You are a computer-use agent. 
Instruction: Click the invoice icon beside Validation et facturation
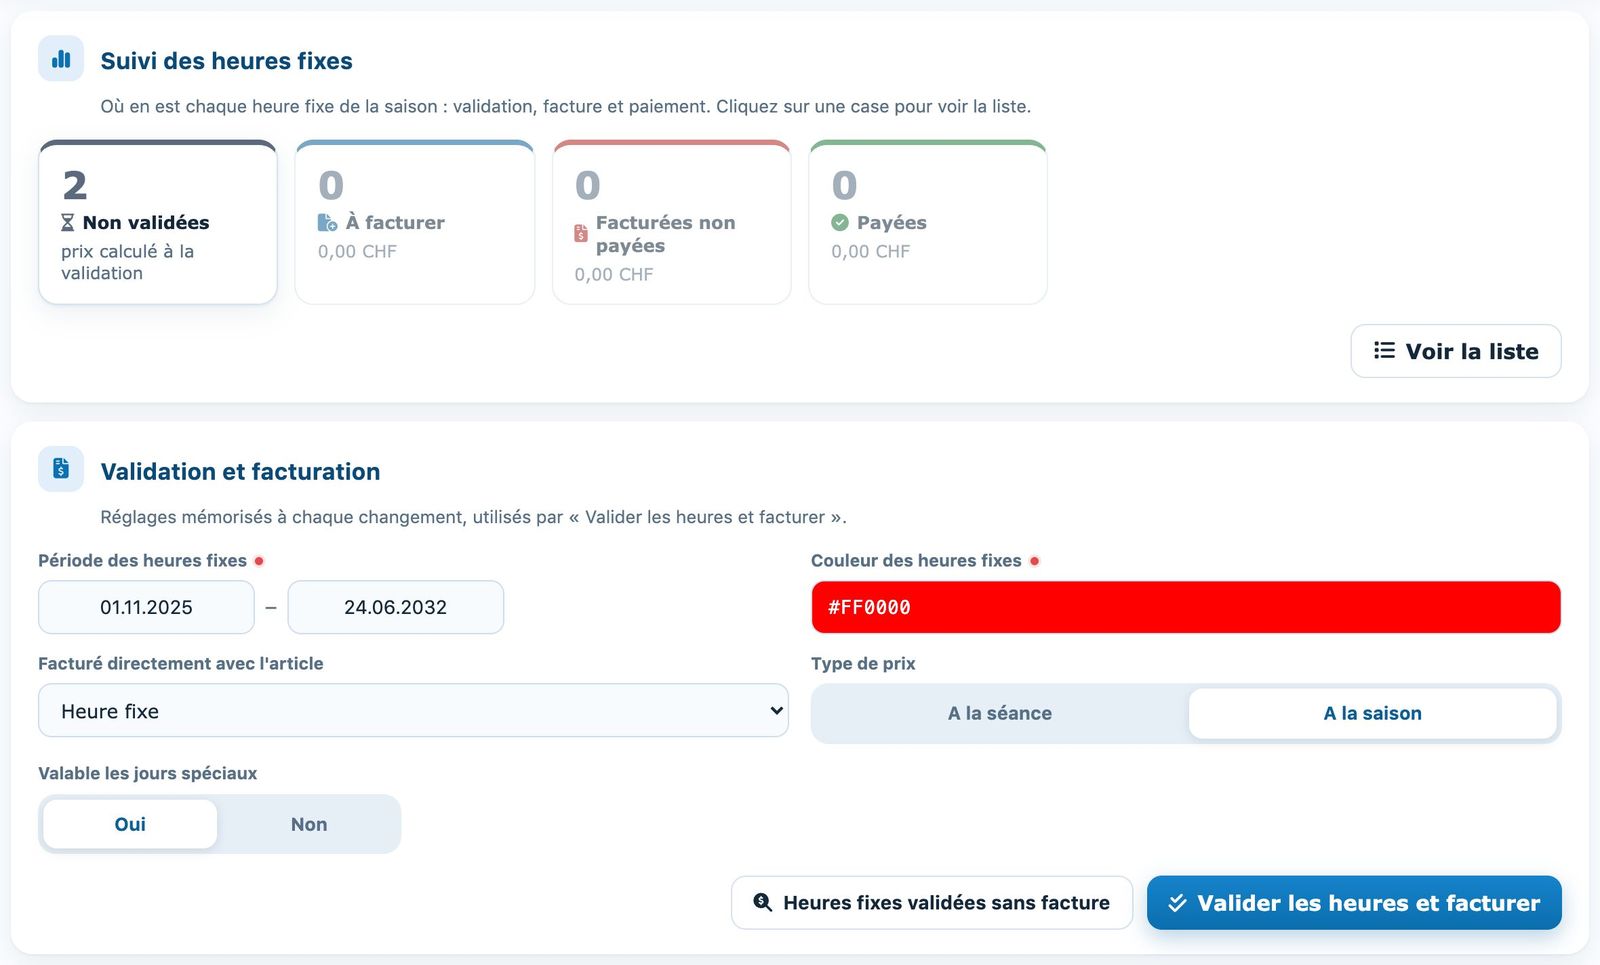coord(61,469)
